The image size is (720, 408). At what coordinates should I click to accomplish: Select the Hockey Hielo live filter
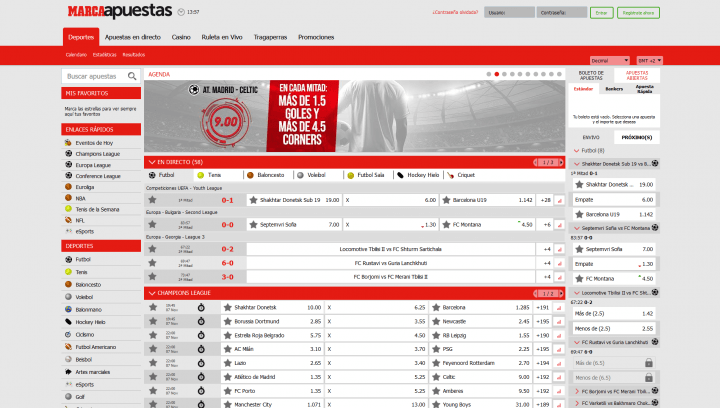[418, 175]
